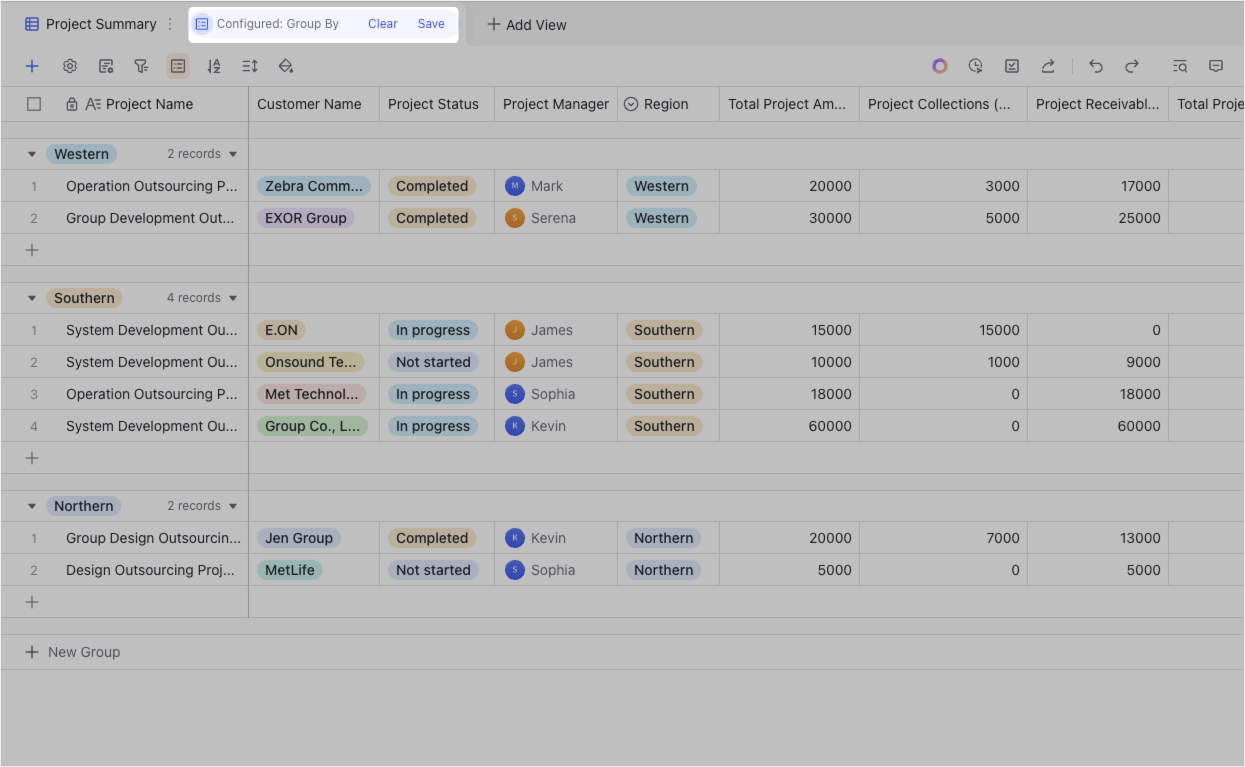Click the lock icon beside Project Name
Screen dimensions: 1245x767
pos(72,104)
